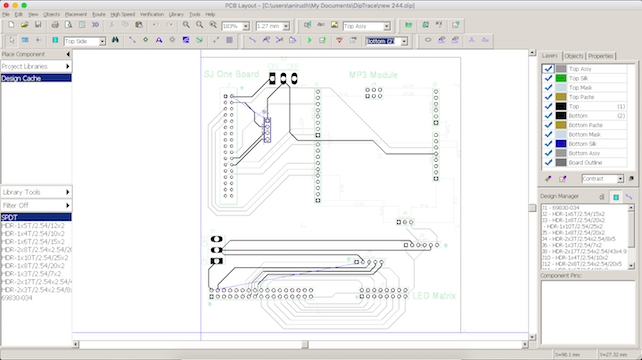Open the 1.27 mm grid size dropdown
The image size is (642, 360).
286,26
